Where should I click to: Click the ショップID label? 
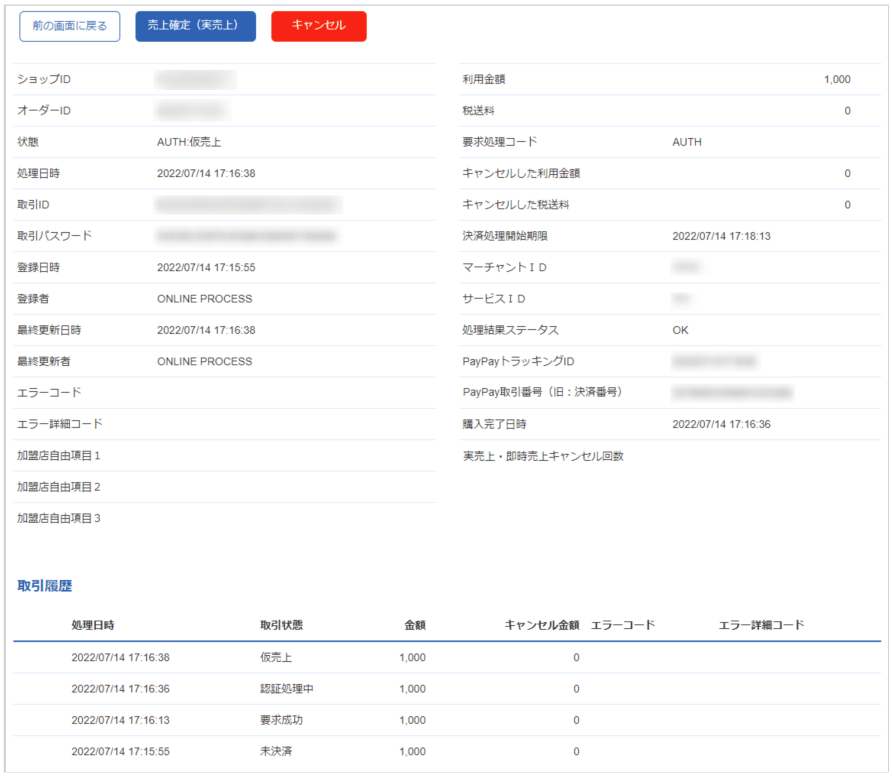click(x=44, y=80)
